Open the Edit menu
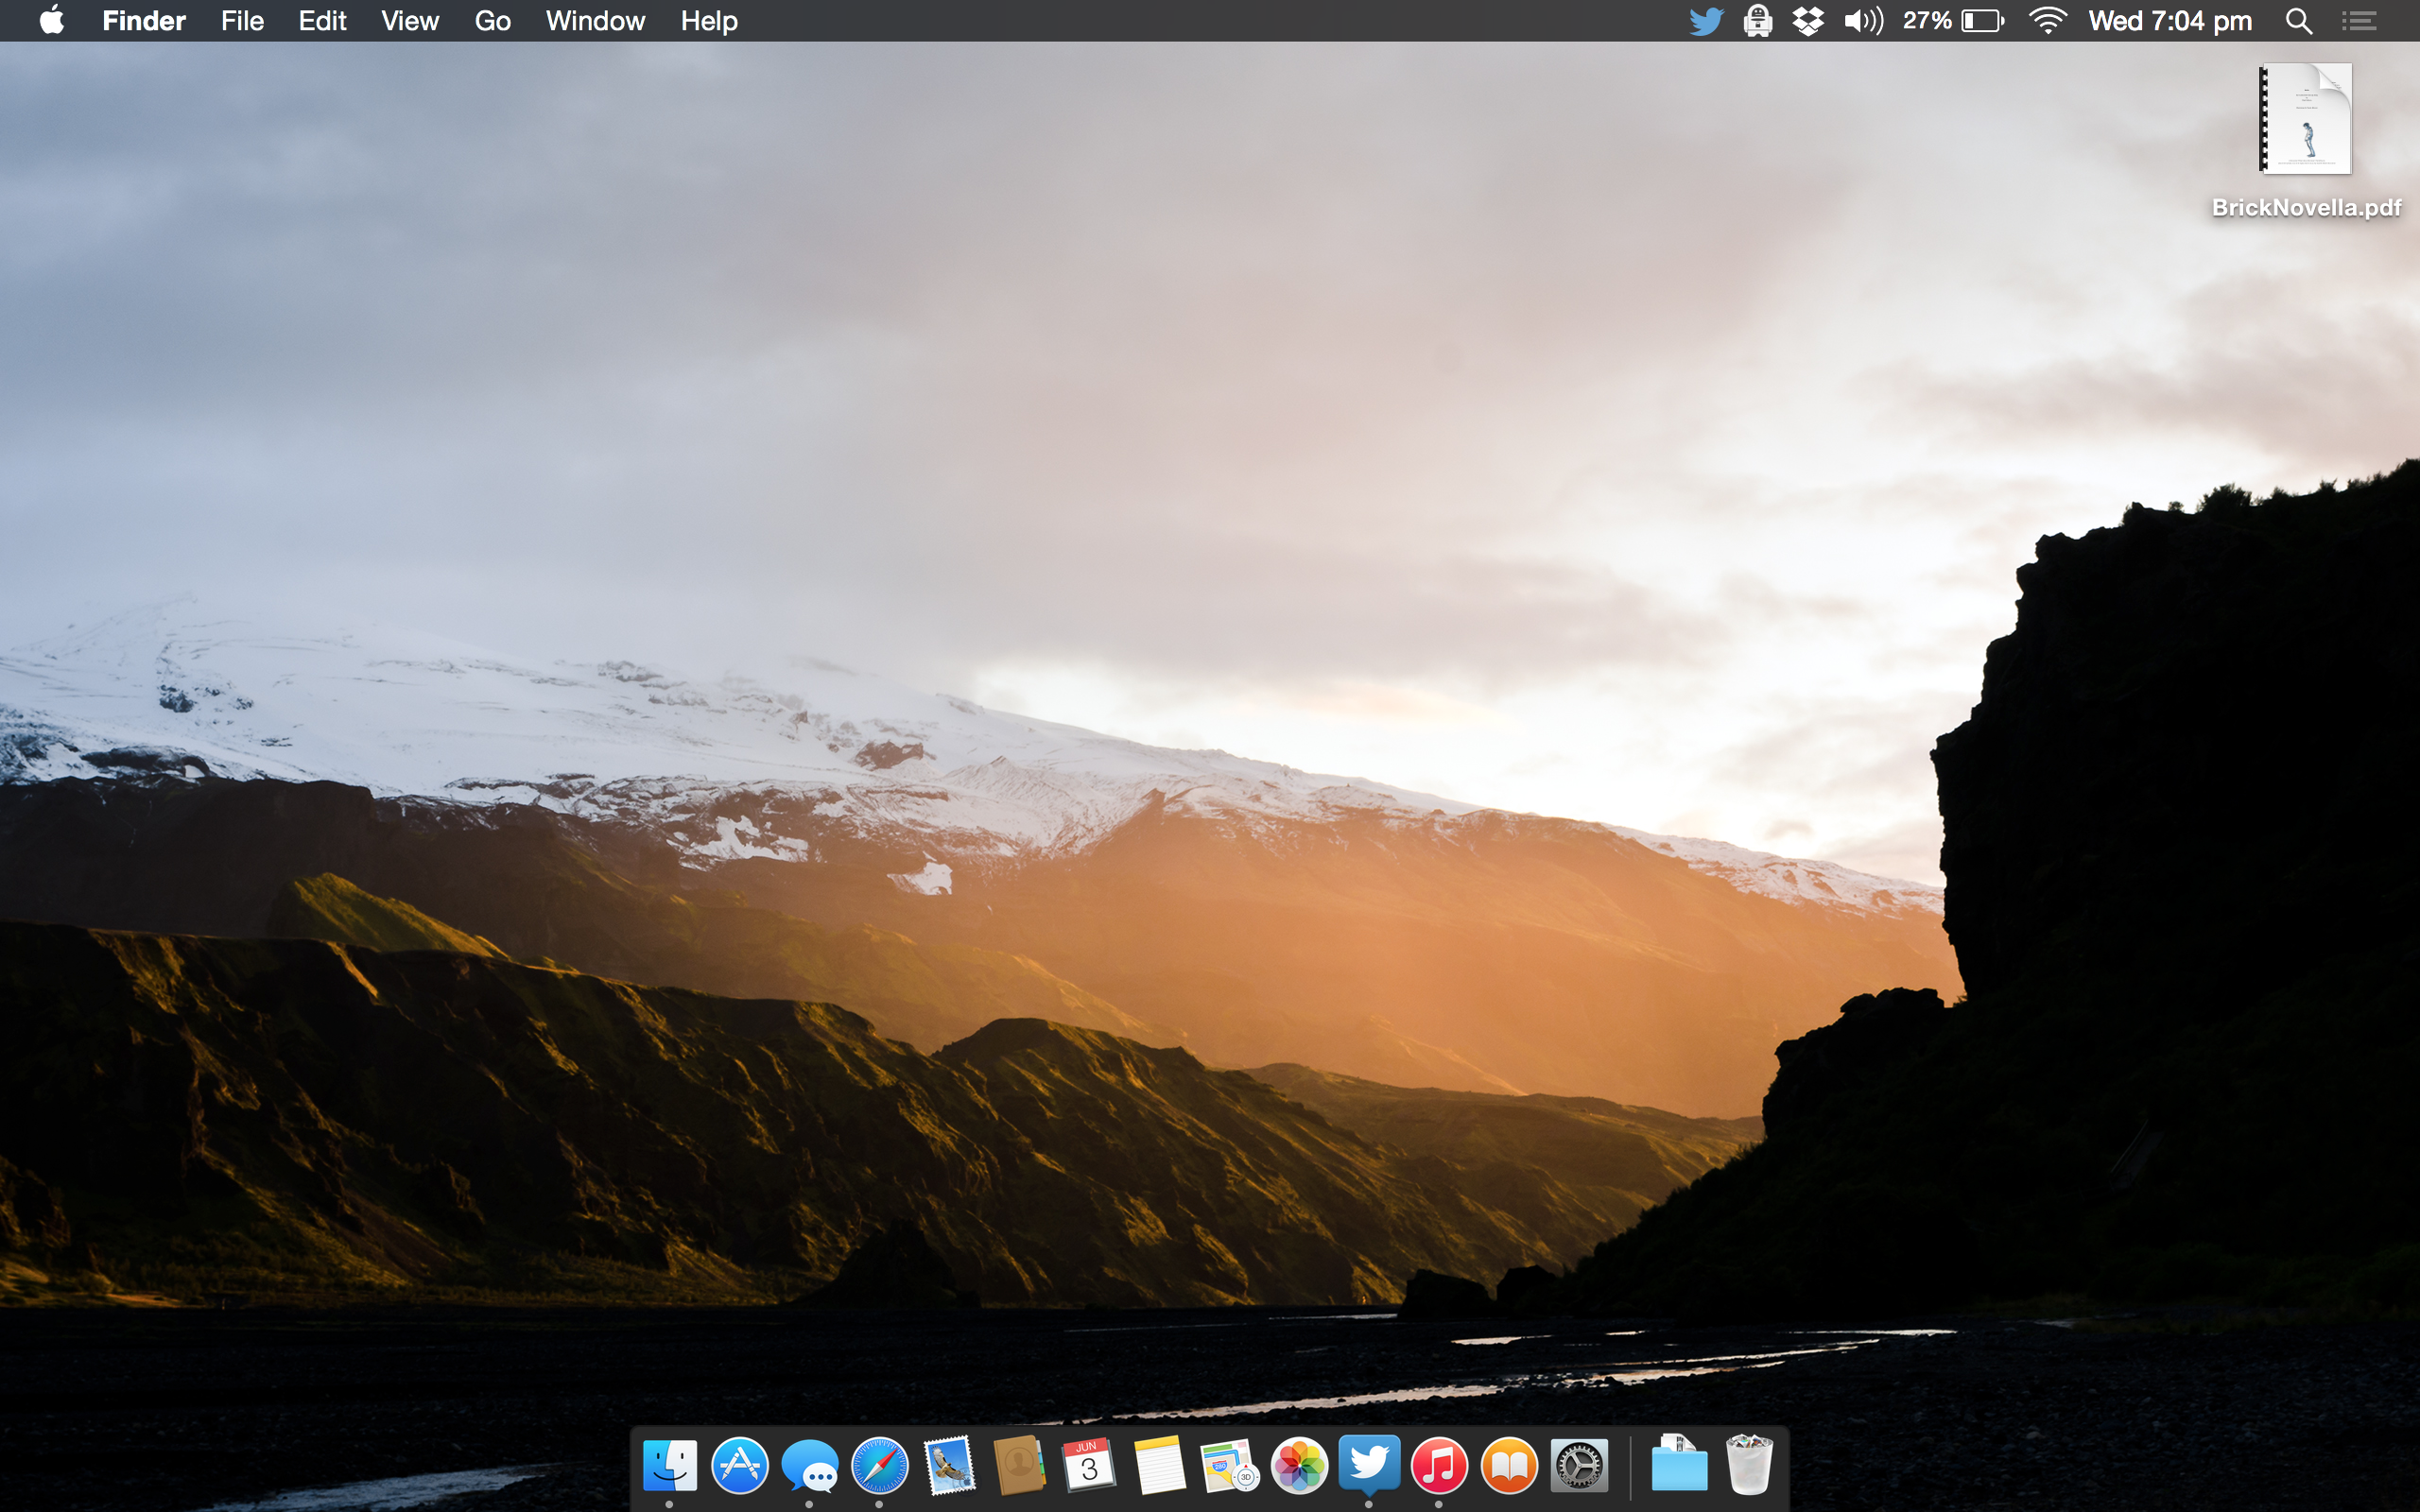The image size is (2420, 1512). pyautogui.click(x=322, y=20)
